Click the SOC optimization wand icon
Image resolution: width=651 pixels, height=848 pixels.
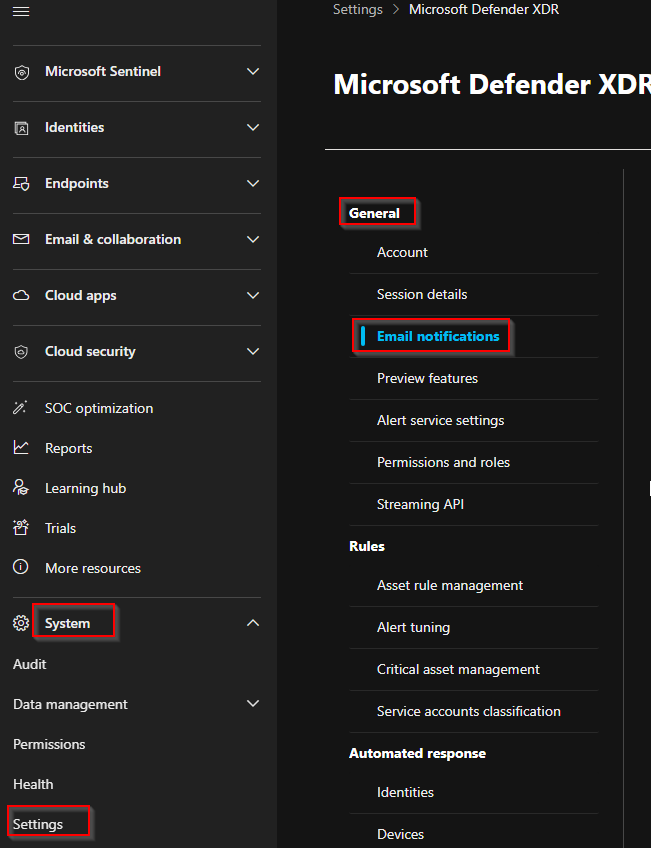[21, 408]
